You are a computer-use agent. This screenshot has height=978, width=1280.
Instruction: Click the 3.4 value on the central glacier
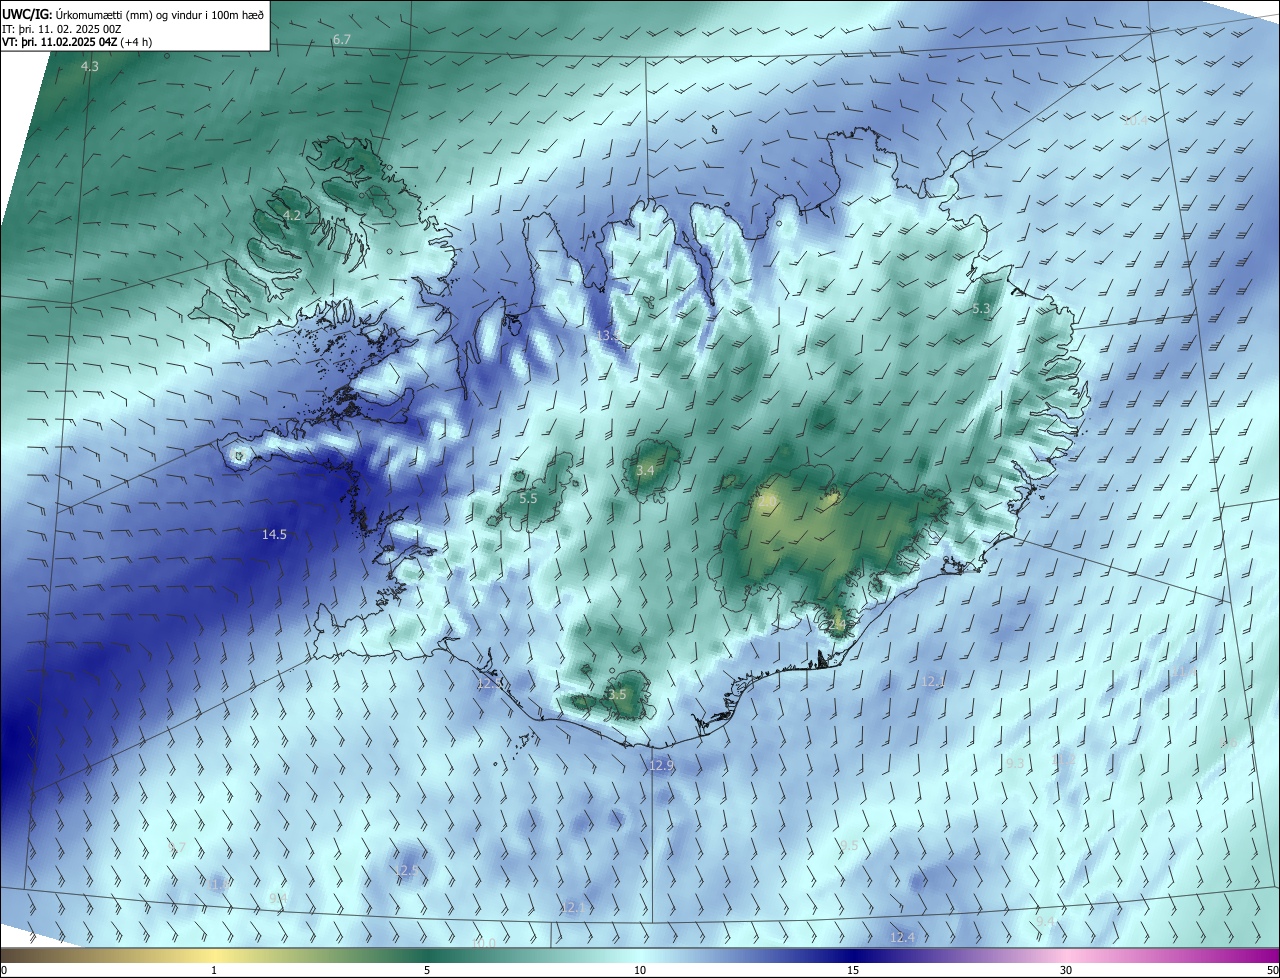click(x=646, y=470)
